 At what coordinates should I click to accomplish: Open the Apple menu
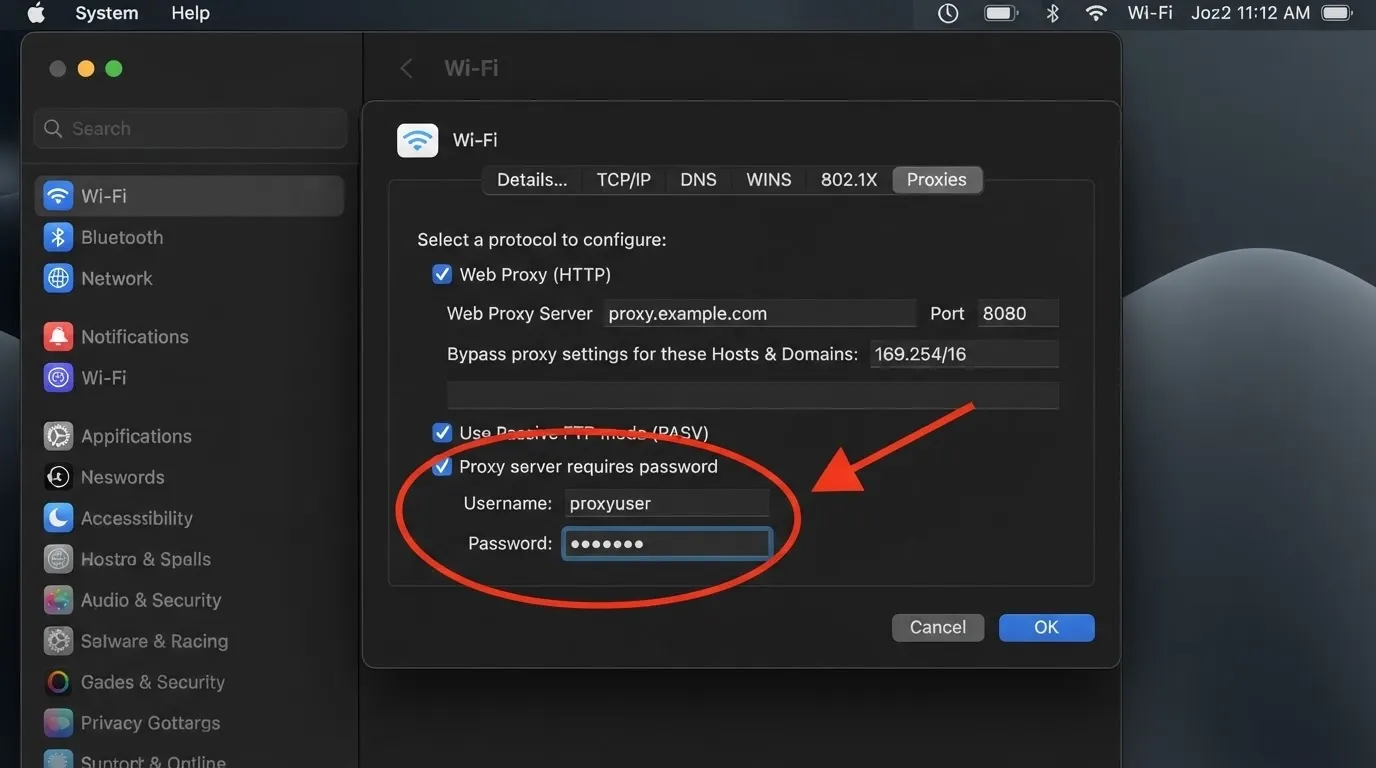point(36,13)
